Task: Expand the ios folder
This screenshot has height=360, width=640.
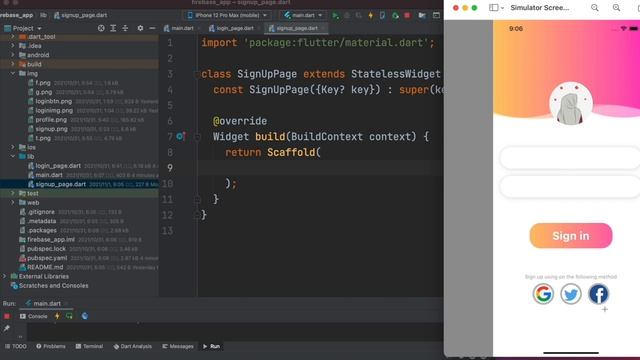Action: pos(13,147)
